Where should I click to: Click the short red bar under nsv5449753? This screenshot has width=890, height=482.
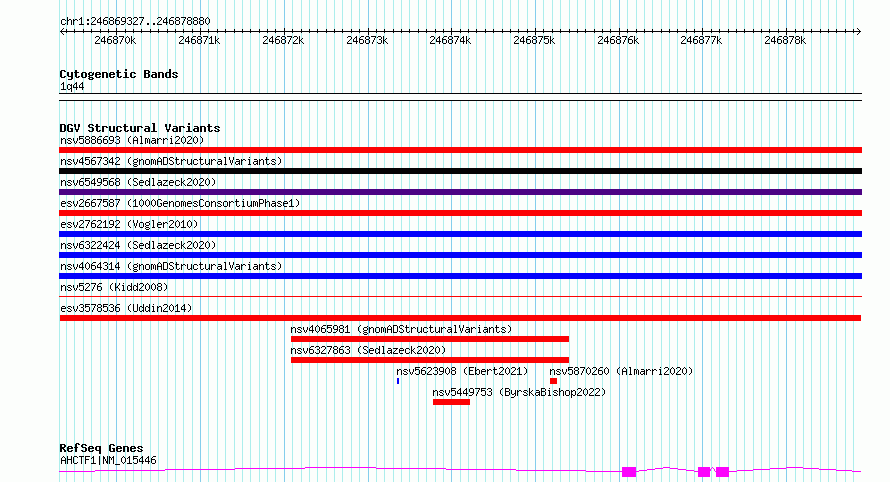tap(451, 402)
